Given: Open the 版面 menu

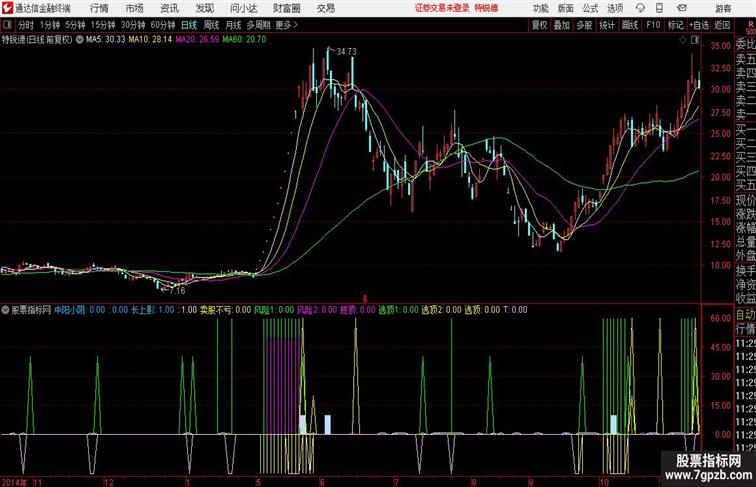Looking at the screenshot, I should pyautogui.click(x=566, y=8).
